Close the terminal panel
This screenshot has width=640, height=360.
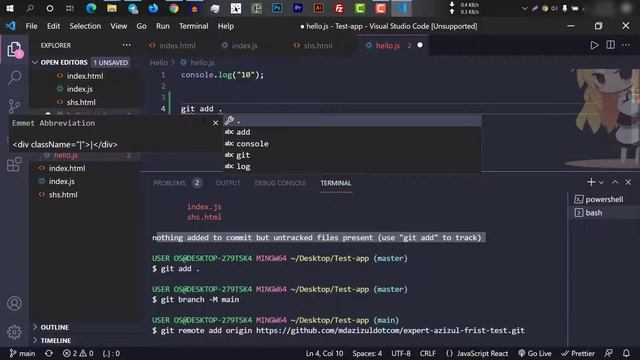[x=628, y=182]
